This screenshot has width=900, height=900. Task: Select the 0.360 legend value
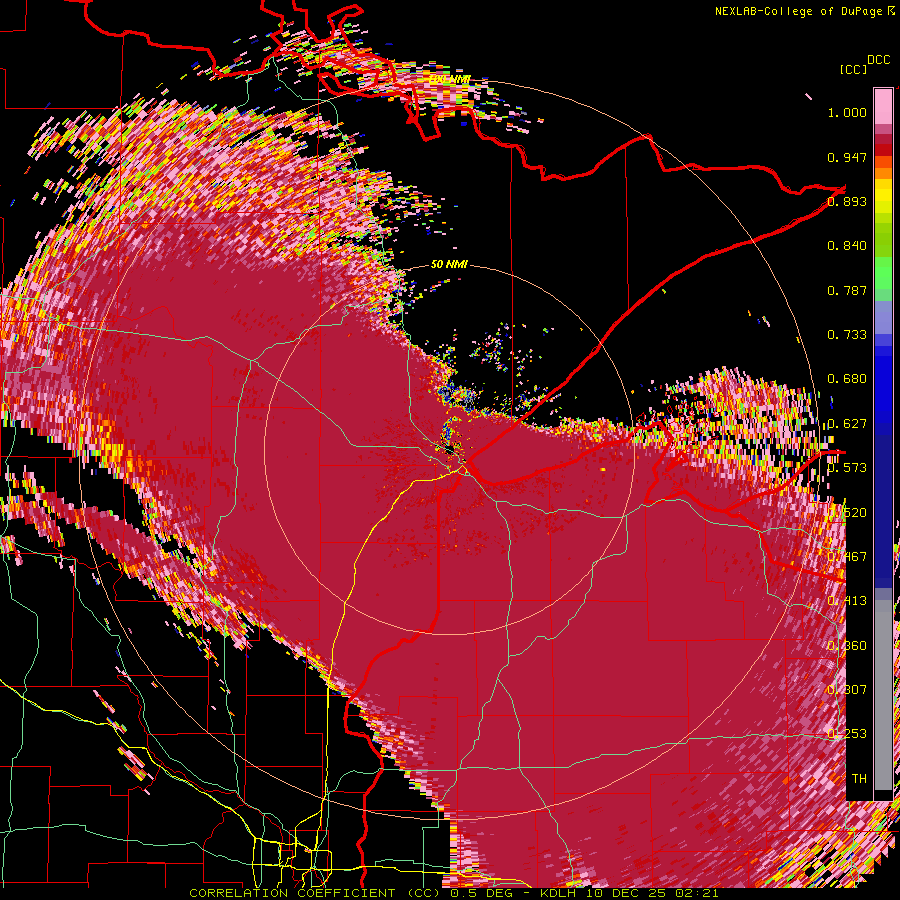pos(847,646)
